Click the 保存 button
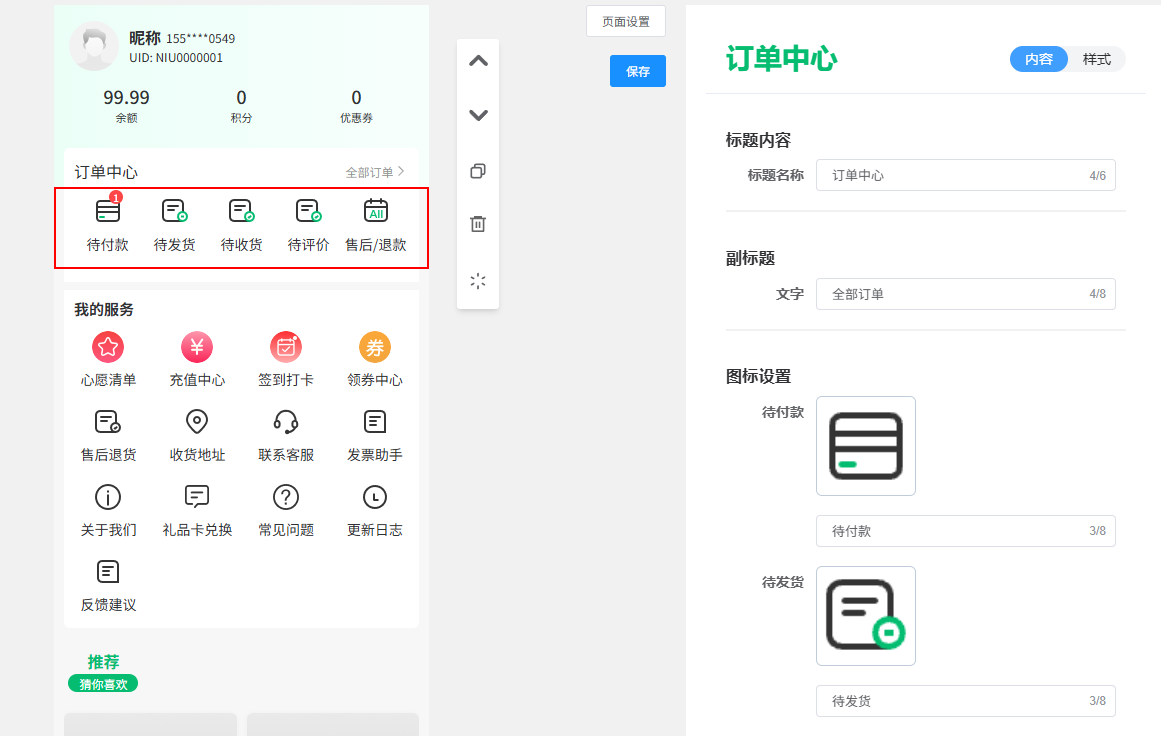Viewport: 1161px width, 736px height. click(638, 71)
